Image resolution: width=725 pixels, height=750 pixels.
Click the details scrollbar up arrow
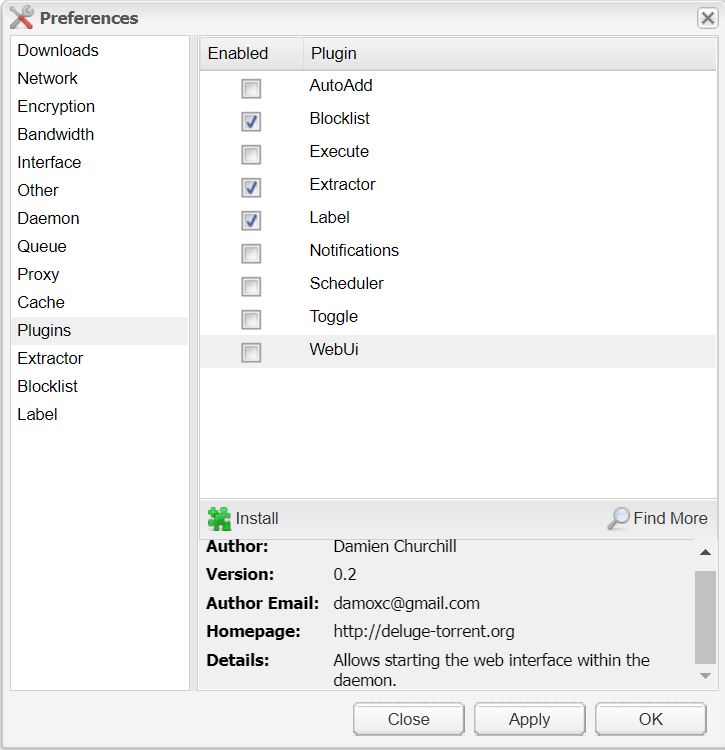pos(705,552)
